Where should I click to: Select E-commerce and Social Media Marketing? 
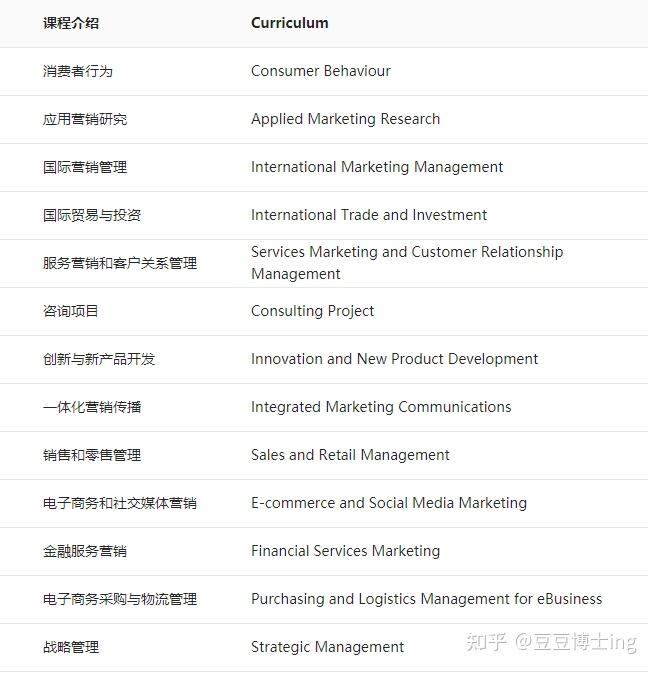tap(389, 503)
